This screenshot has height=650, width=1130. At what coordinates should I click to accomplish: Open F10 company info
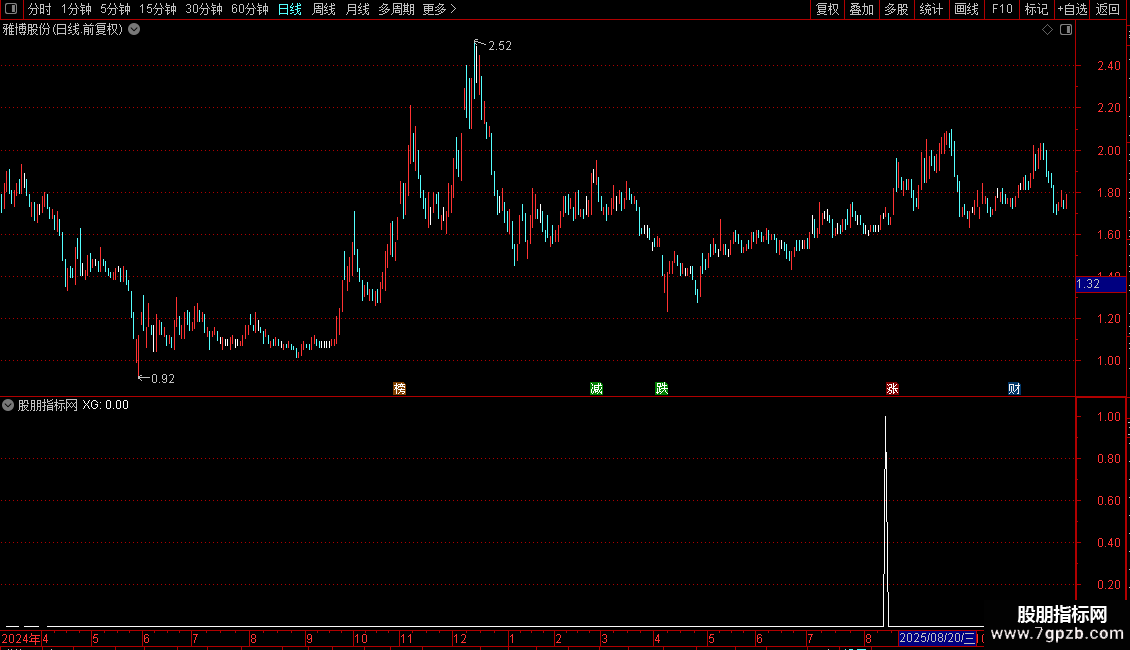pos(1002,9)
